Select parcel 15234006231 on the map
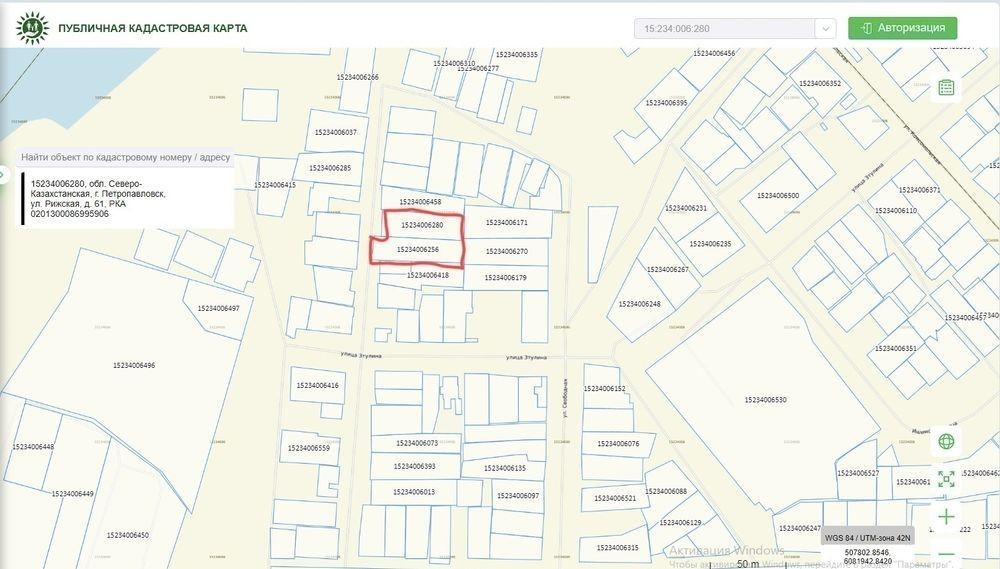Image resolution: width=1000 pixels, height=569 pixels. pyautogui.click(x=686, y=208)
